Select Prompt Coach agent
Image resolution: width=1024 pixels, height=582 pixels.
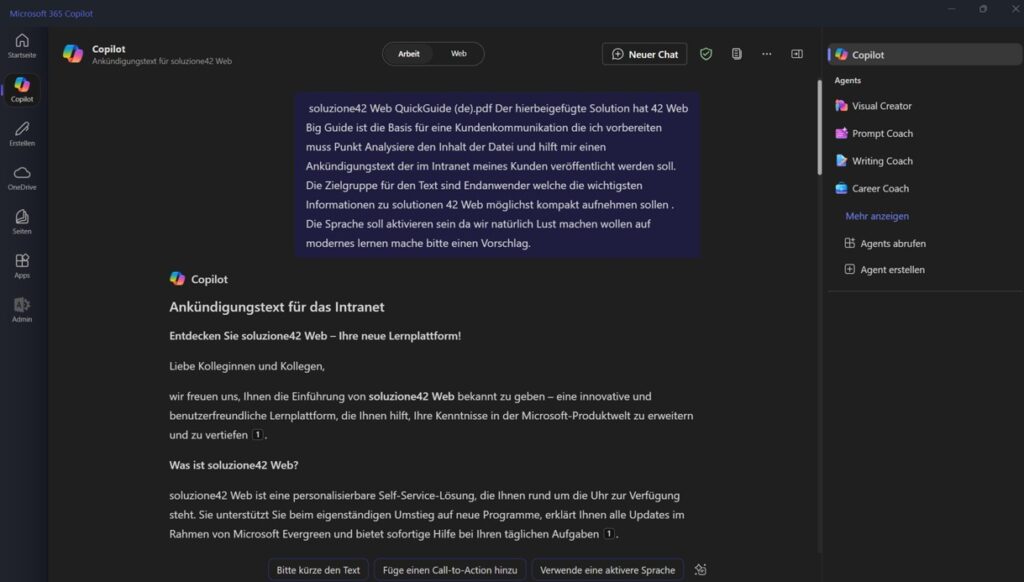click(882, 133)
